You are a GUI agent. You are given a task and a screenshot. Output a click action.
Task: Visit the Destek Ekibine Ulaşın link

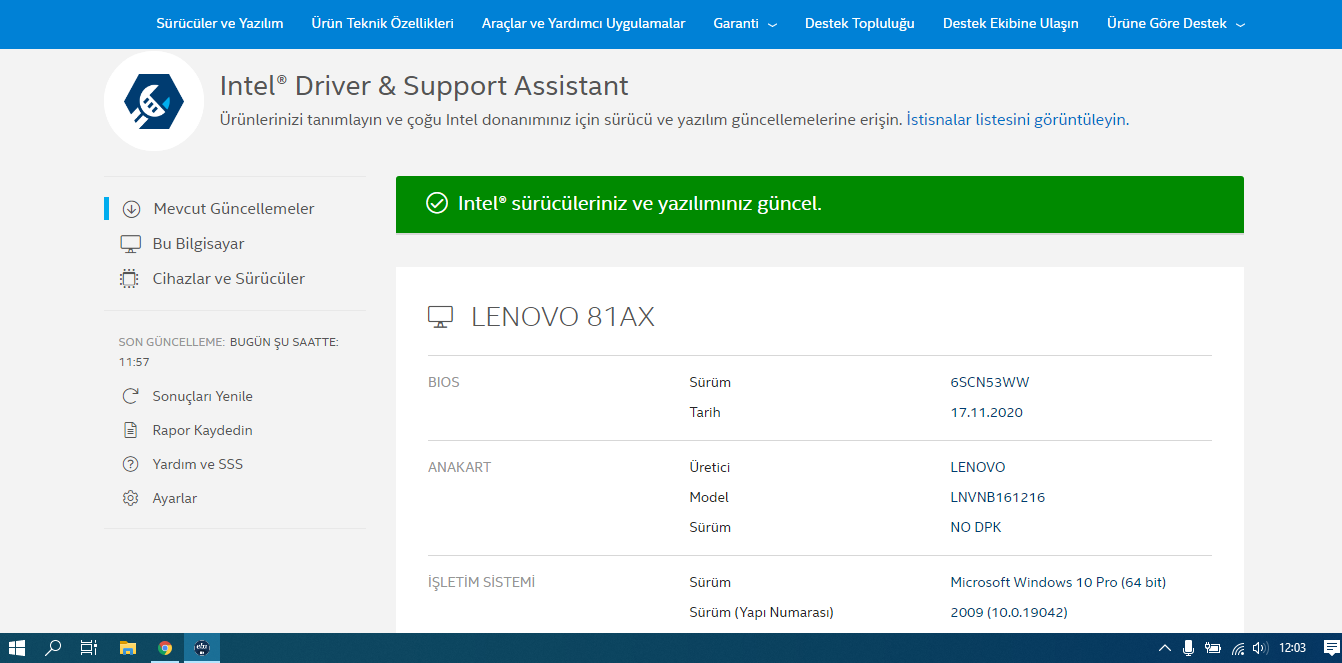[x=1010, y=23]
